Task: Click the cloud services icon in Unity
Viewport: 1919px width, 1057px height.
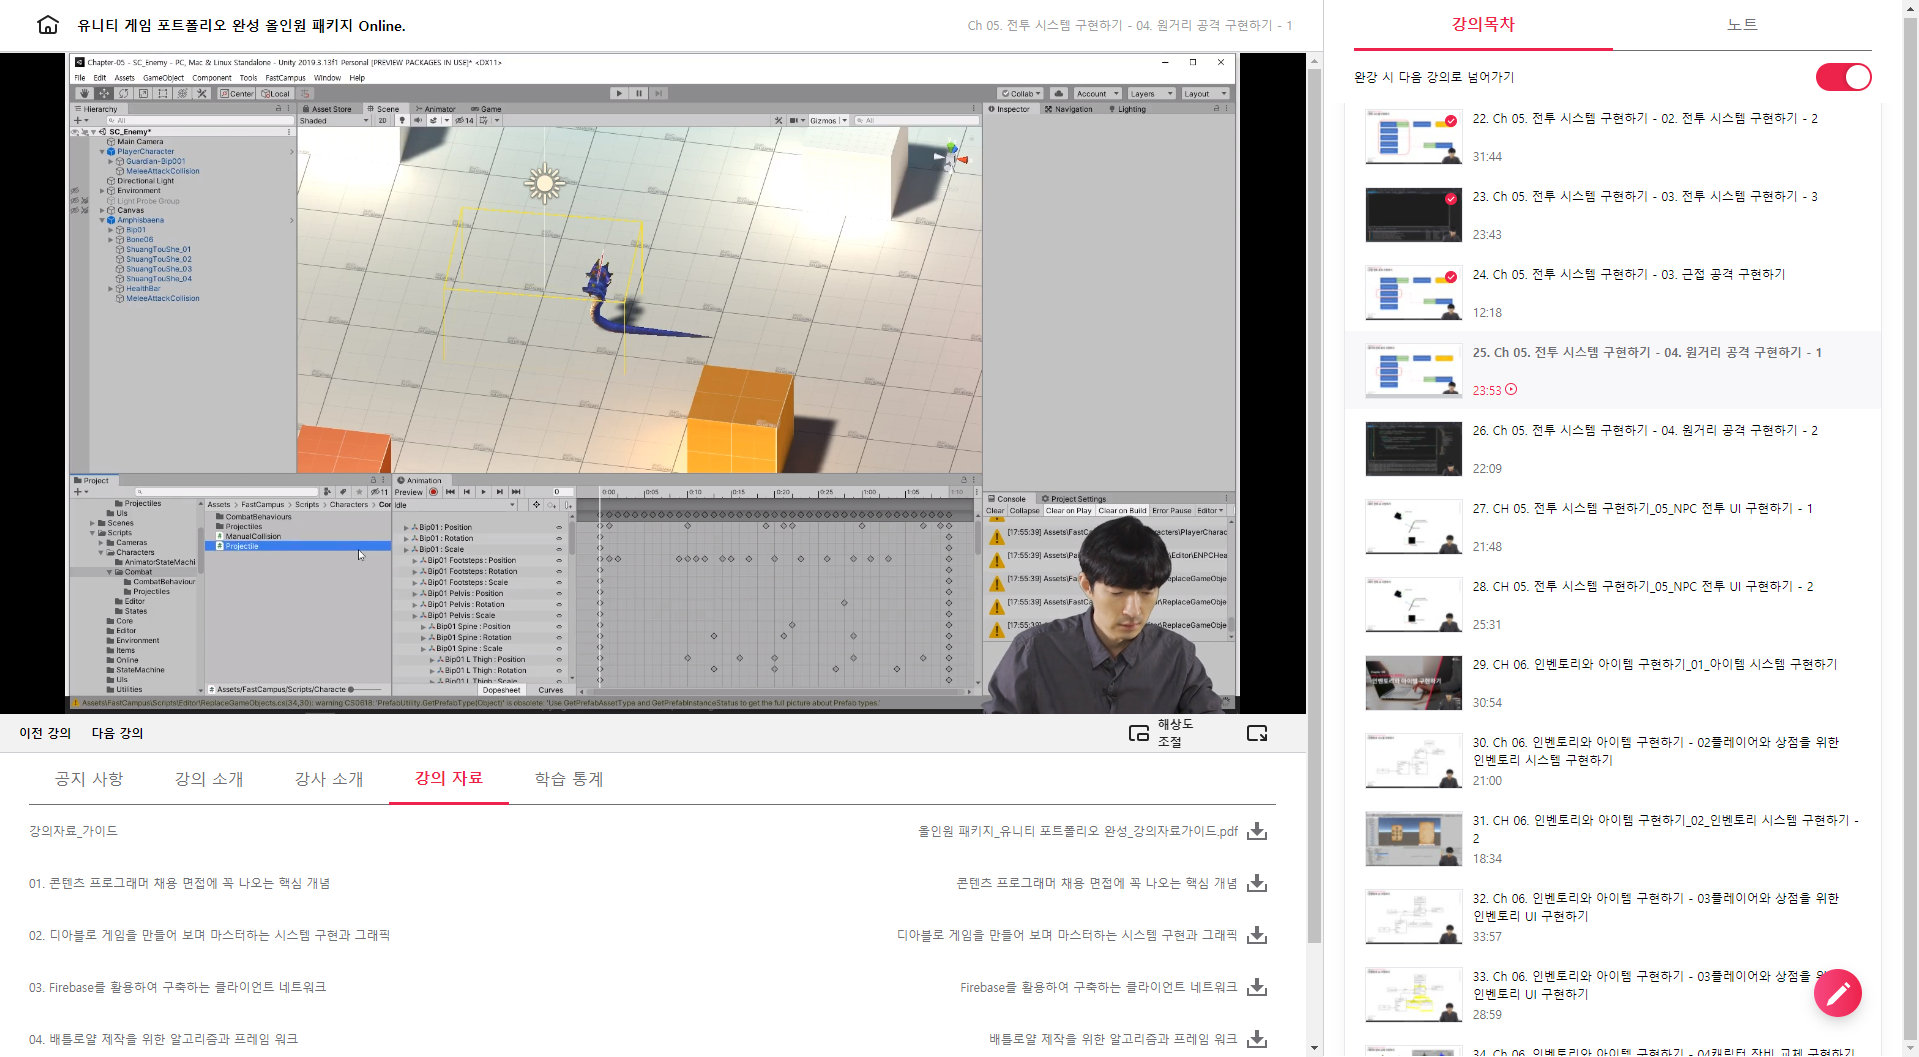Action: (x=1059, y=93)
